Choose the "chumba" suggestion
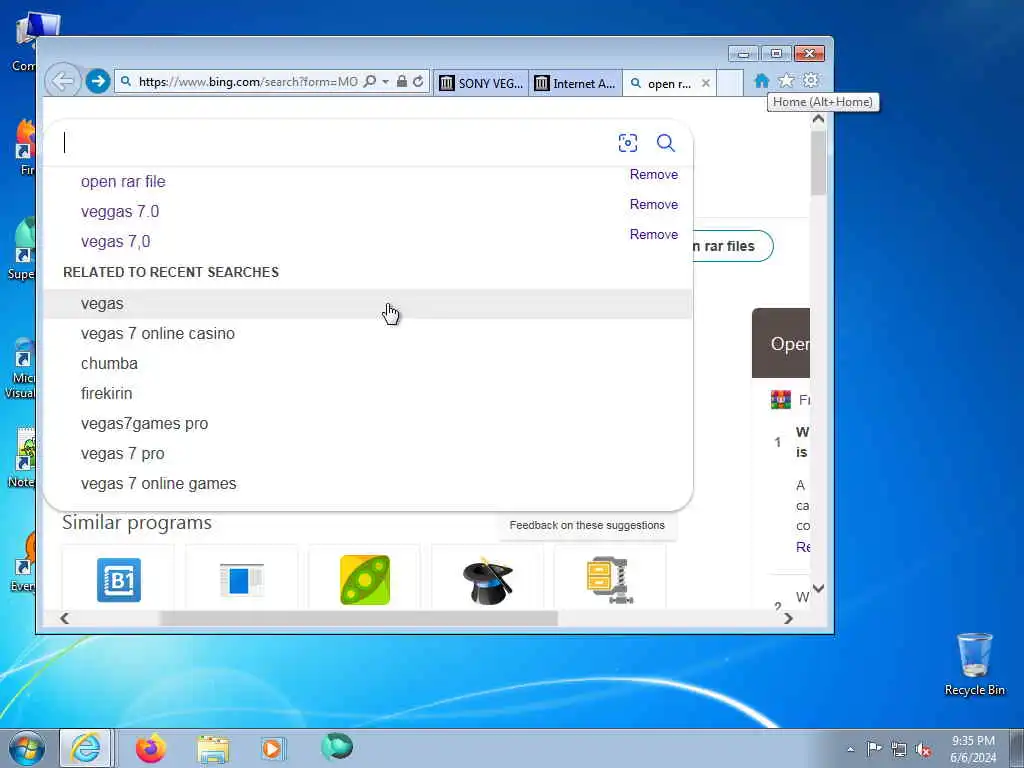Image resolution: width=1024 pixels, height=768 pixels. (367, 364)
